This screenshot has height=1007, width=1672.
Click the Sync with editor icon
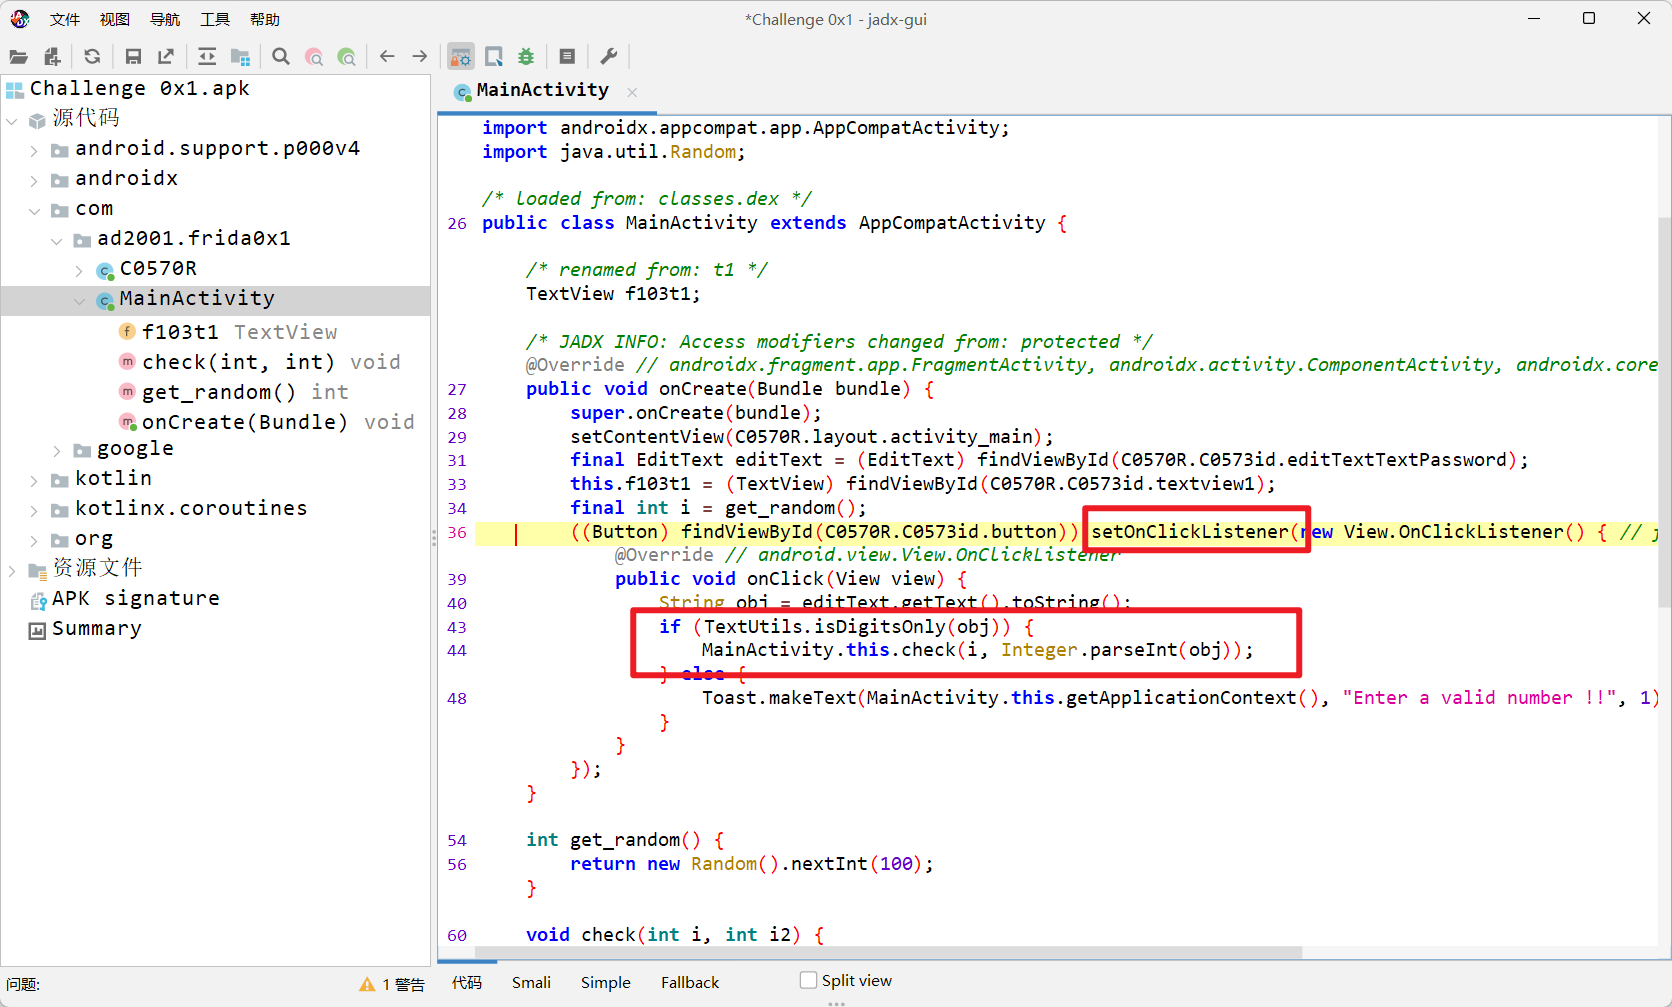pos(207,57)
